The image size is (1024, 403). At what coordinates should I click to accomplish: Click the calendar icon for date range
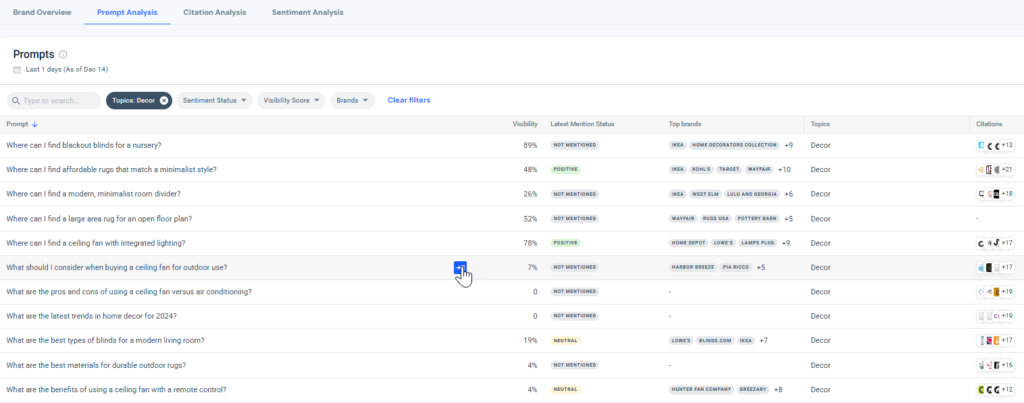click(17, 70)
